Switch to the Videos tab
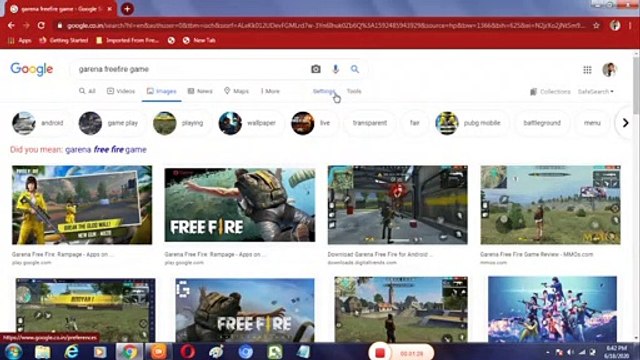The width and height of the screenshot is (640, 360). (x=121, y=91)
